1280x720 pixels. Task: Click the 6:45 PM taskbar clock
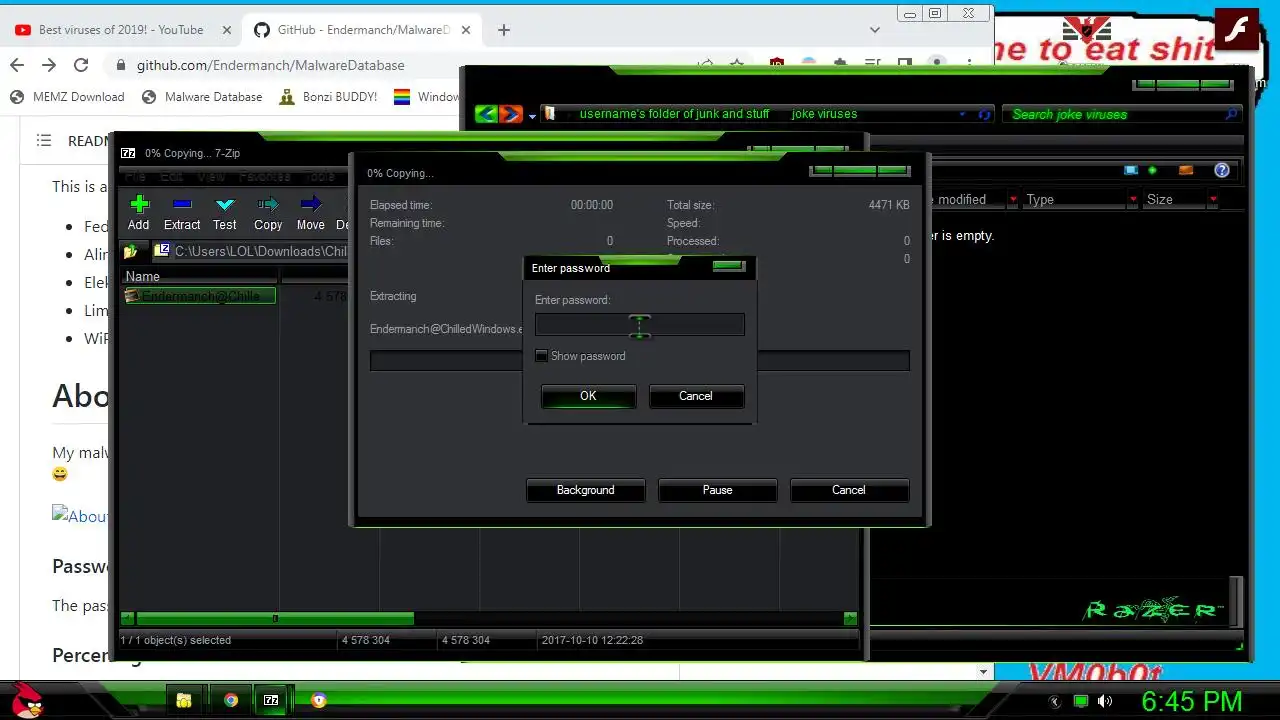coord(1192,701)
